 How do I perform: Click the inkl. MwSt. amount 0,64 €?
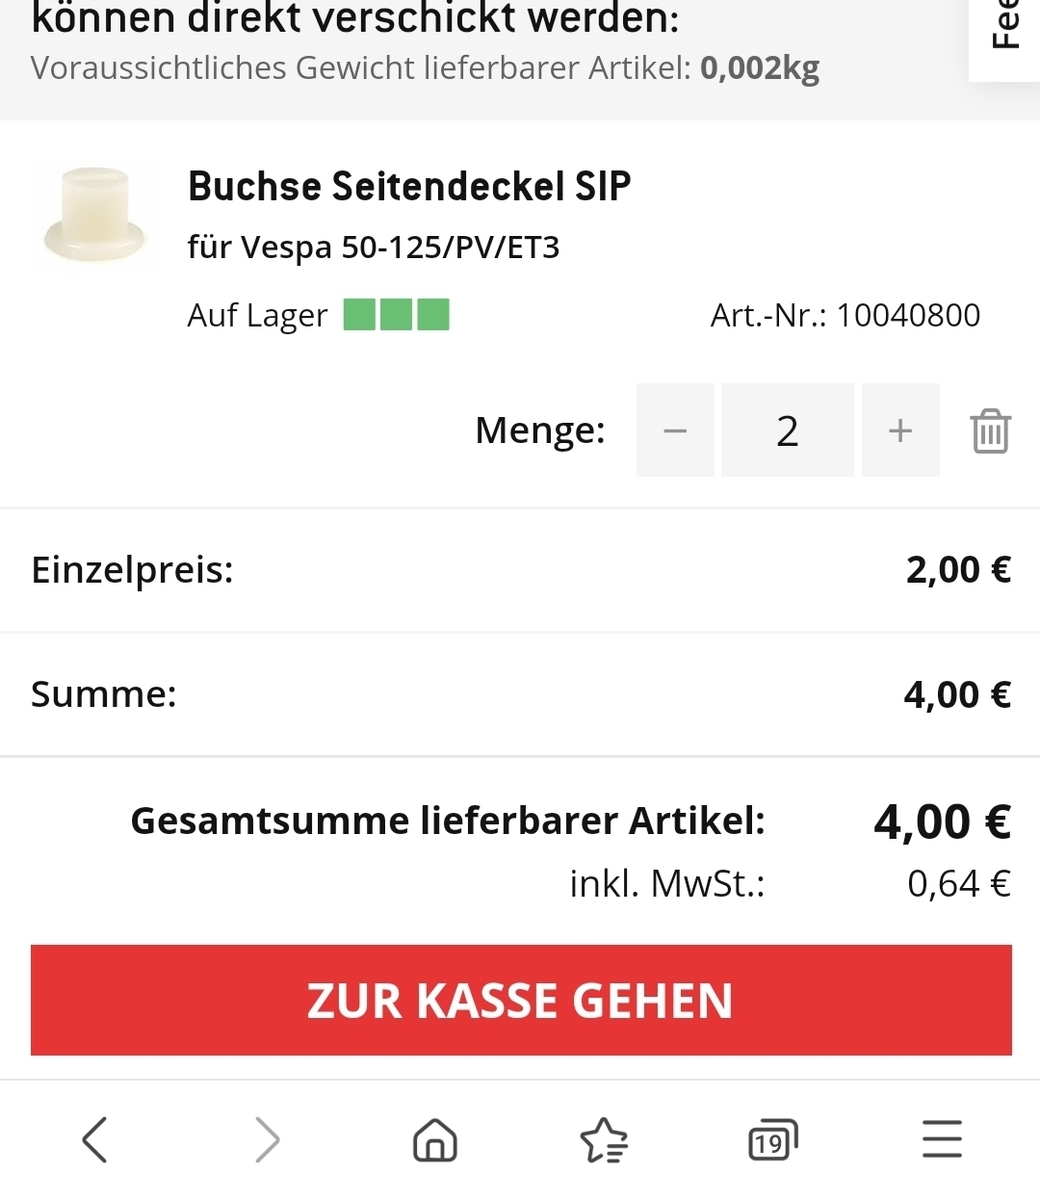tap(958, 884)
